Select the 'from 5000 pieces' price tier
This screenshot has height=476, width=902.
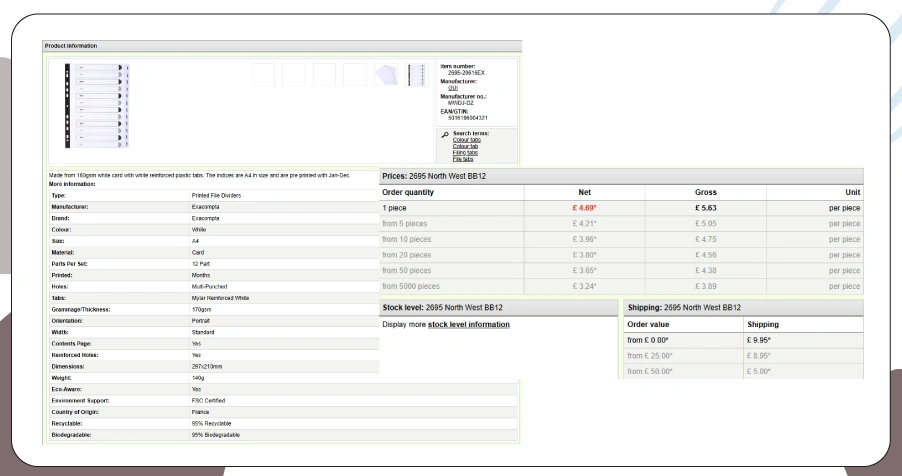(x=621, y=286)
